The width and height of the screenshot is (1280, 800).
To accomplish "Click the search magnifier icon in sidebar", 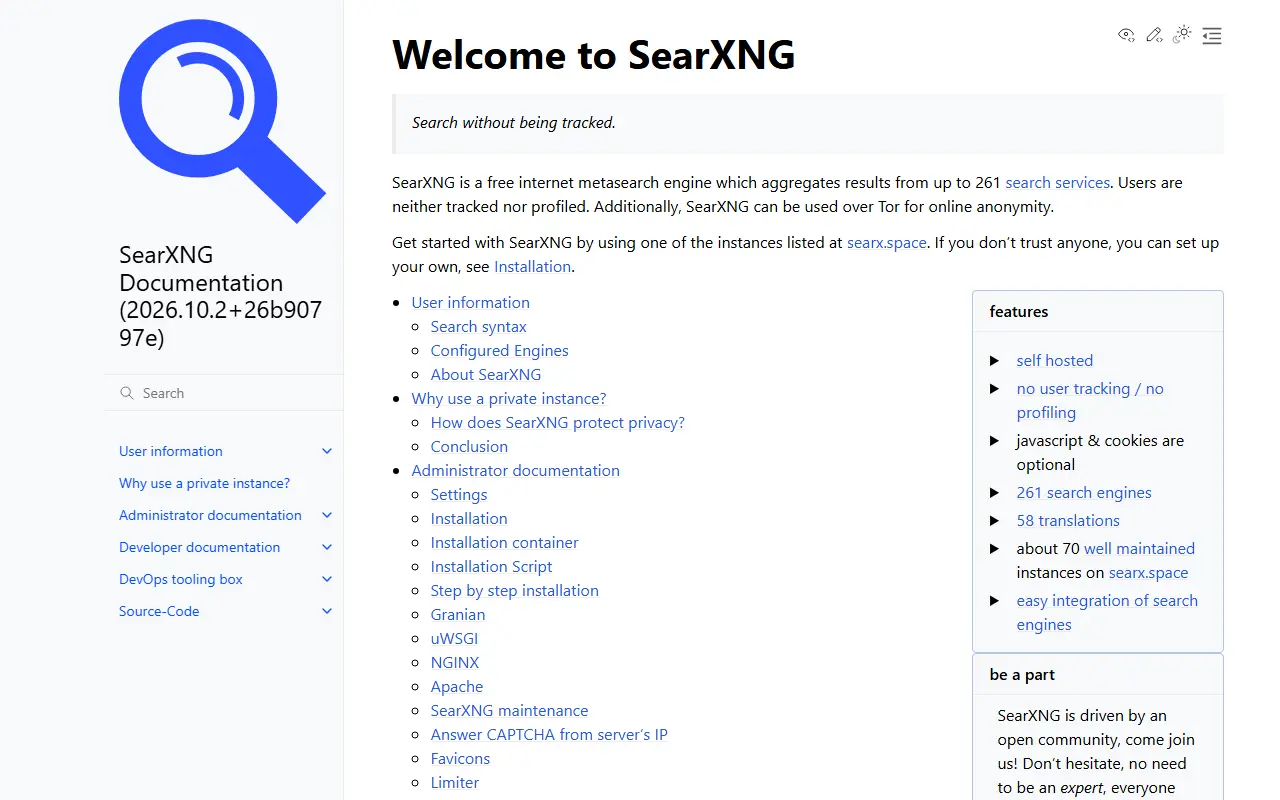I will pos(127,393).
